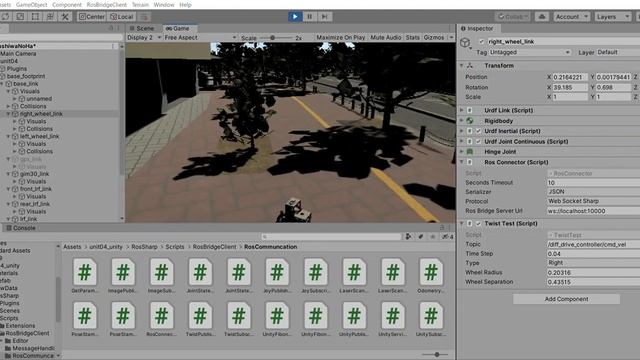640x360 pixels.
Task: Click the Add Component button
Action: (x=566, y=299)
